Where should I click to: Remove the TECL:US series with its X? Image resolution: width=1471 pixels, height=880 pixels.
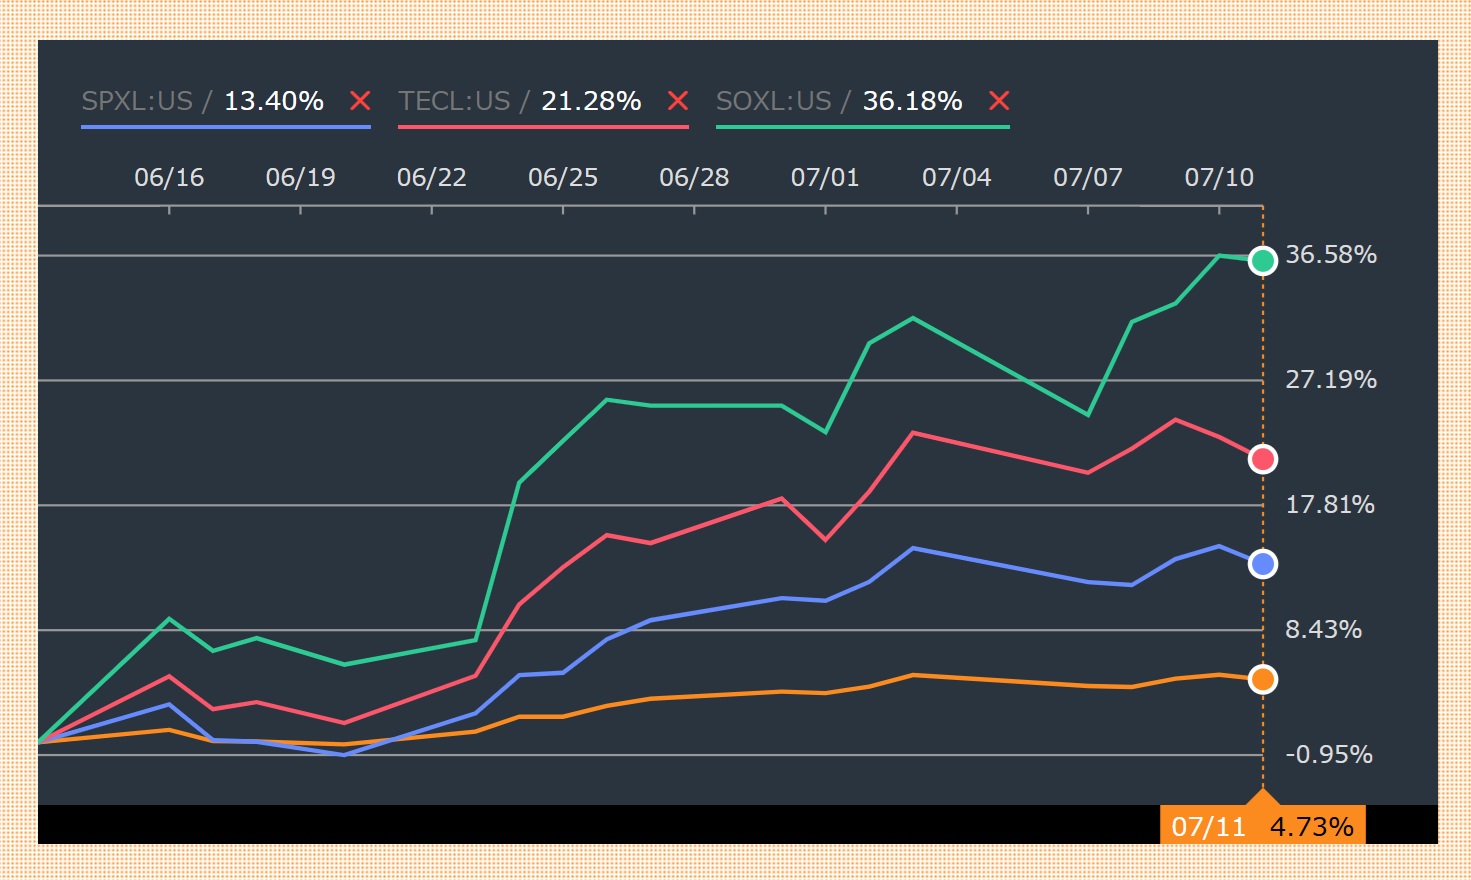(x=677, y=101)
